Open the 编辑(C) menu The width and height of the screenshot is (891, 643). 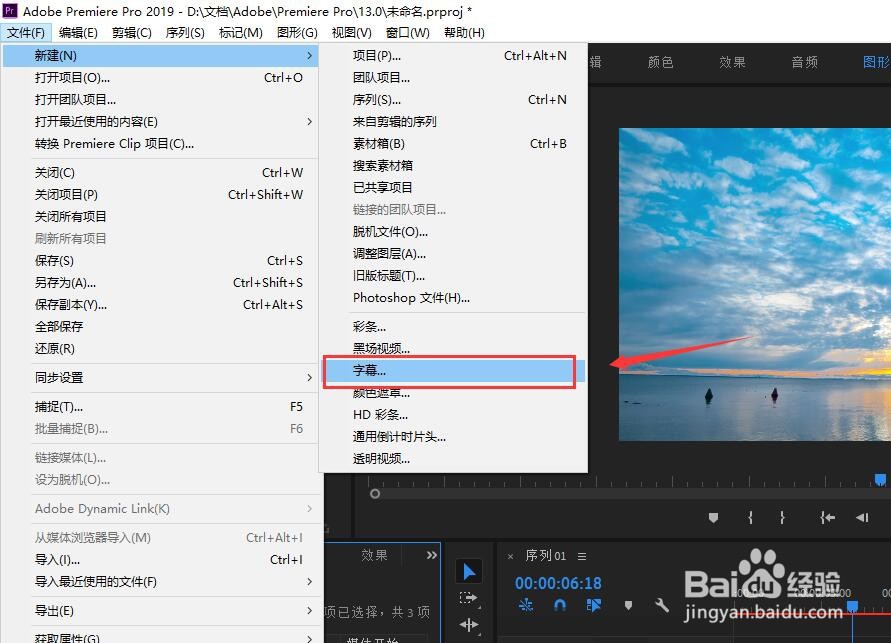77,31
